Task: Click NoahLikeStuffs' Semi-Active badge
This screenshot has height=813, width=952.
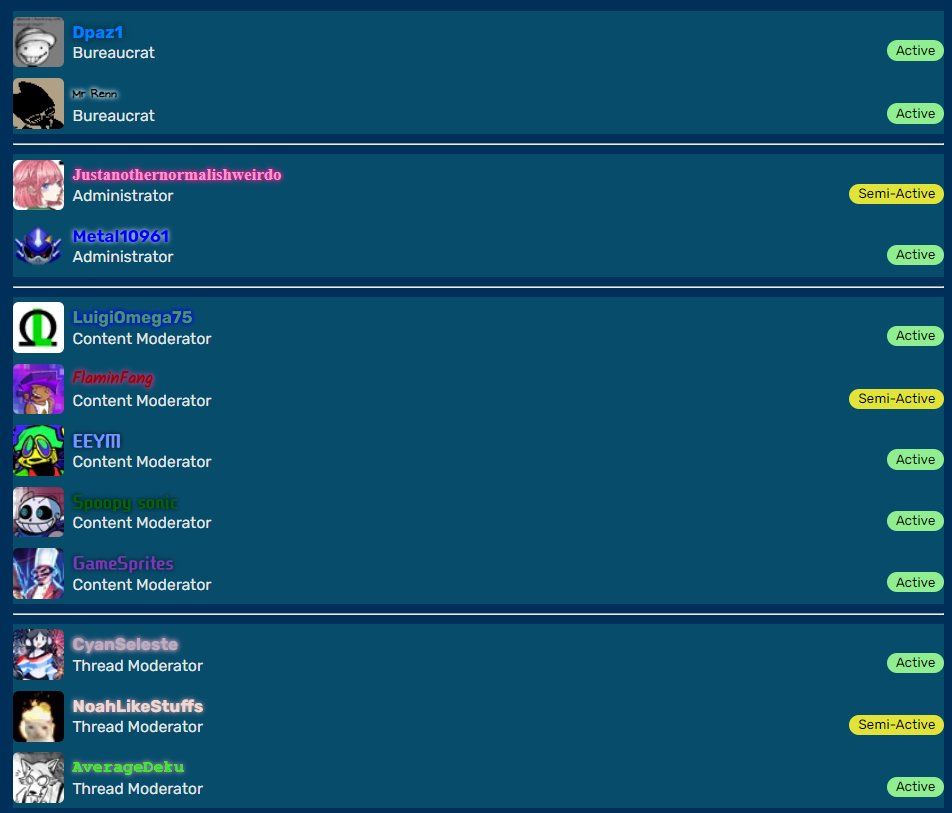Action: click(896, 724)
